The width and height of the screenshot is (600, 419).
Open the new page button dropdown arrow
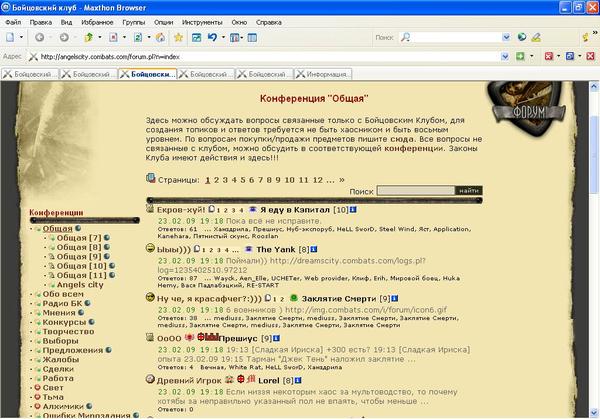(21, 37)
